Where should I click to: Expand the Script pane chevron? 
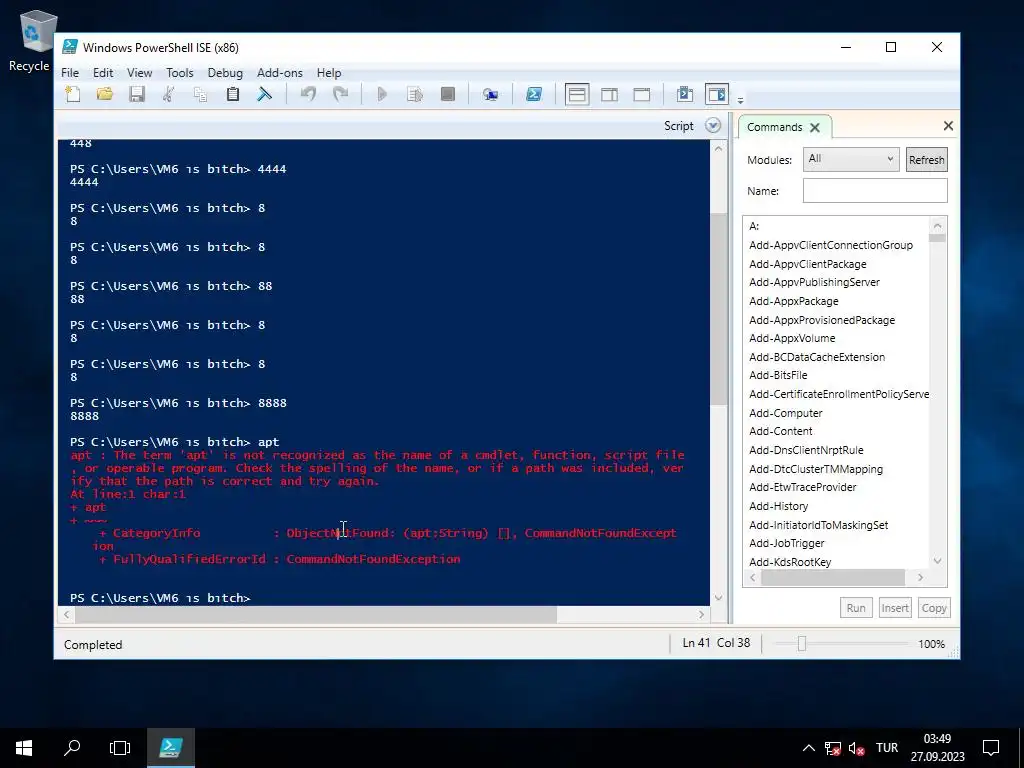tap(713, 125)
